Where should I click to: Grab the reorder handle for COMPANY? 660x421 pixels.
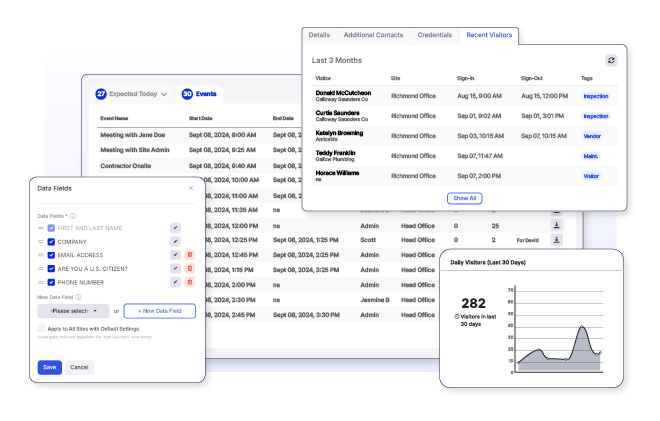41,242
